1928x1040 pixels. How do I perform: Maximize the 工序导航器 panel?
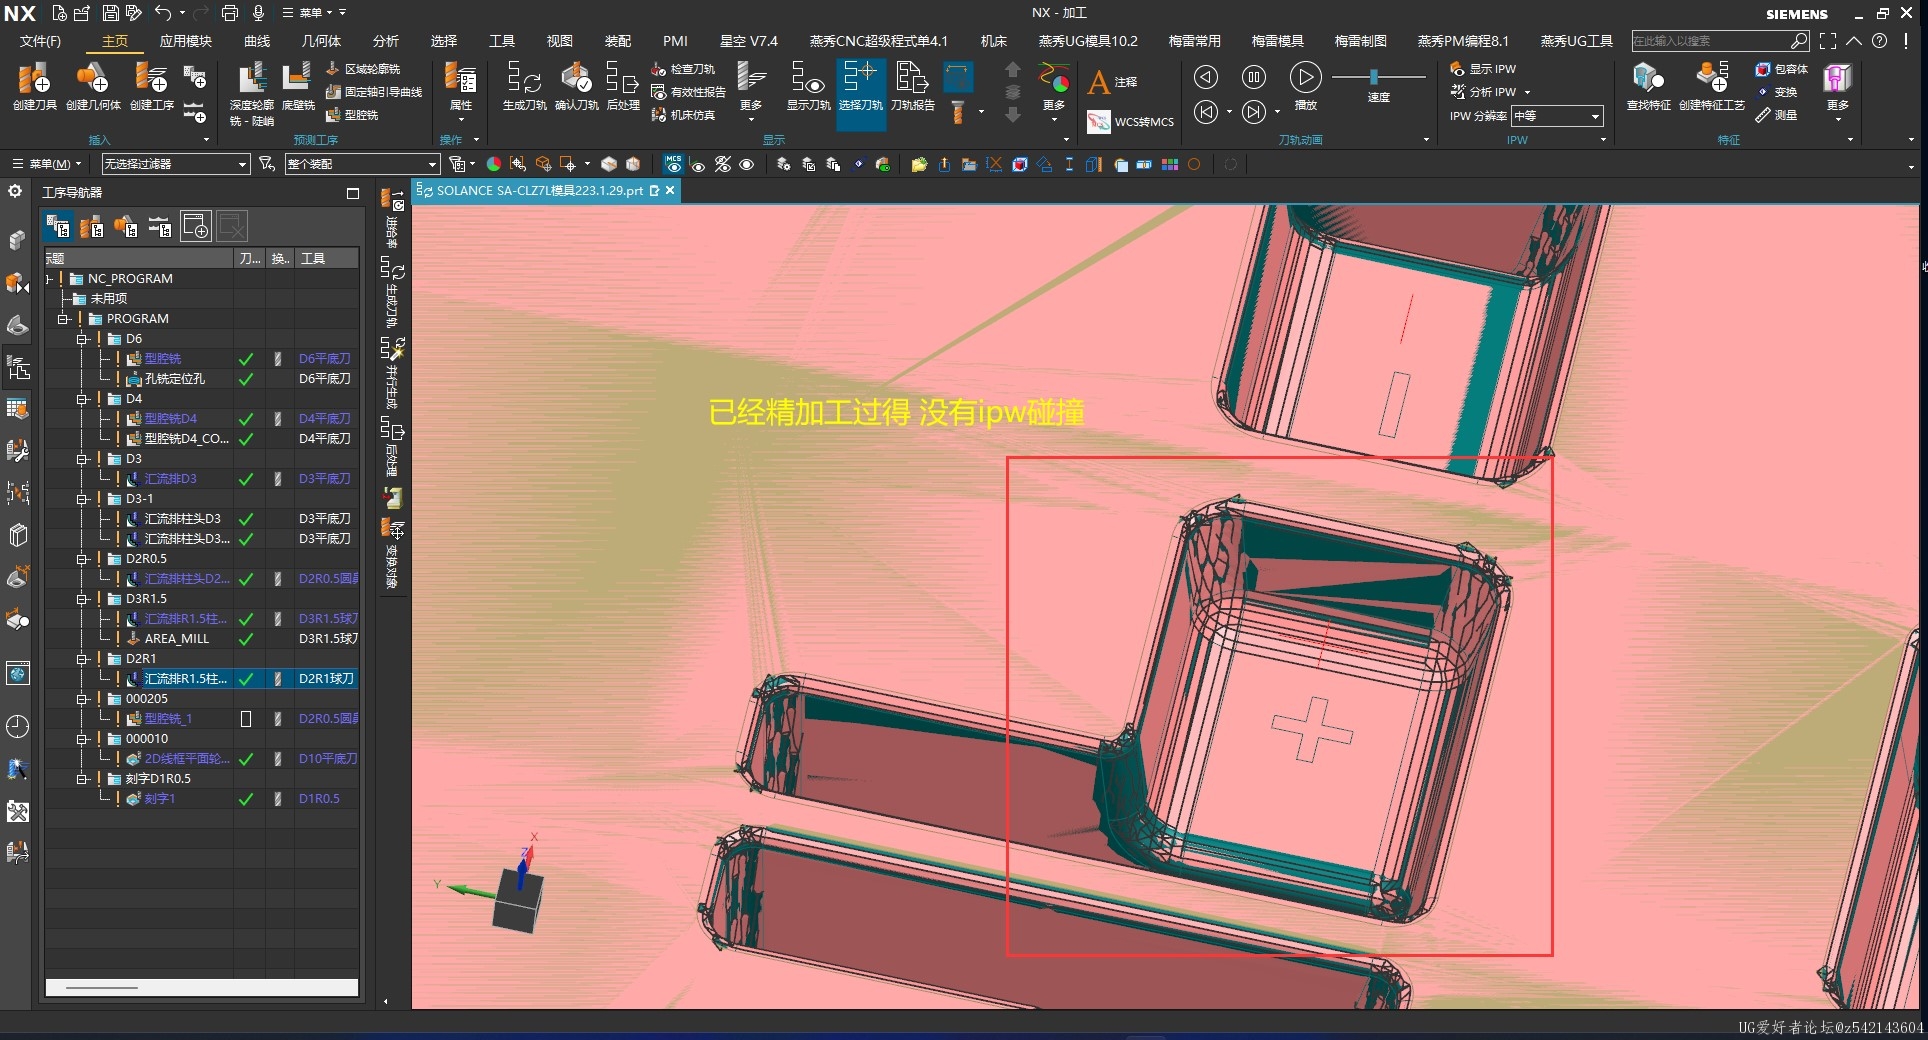352,193
